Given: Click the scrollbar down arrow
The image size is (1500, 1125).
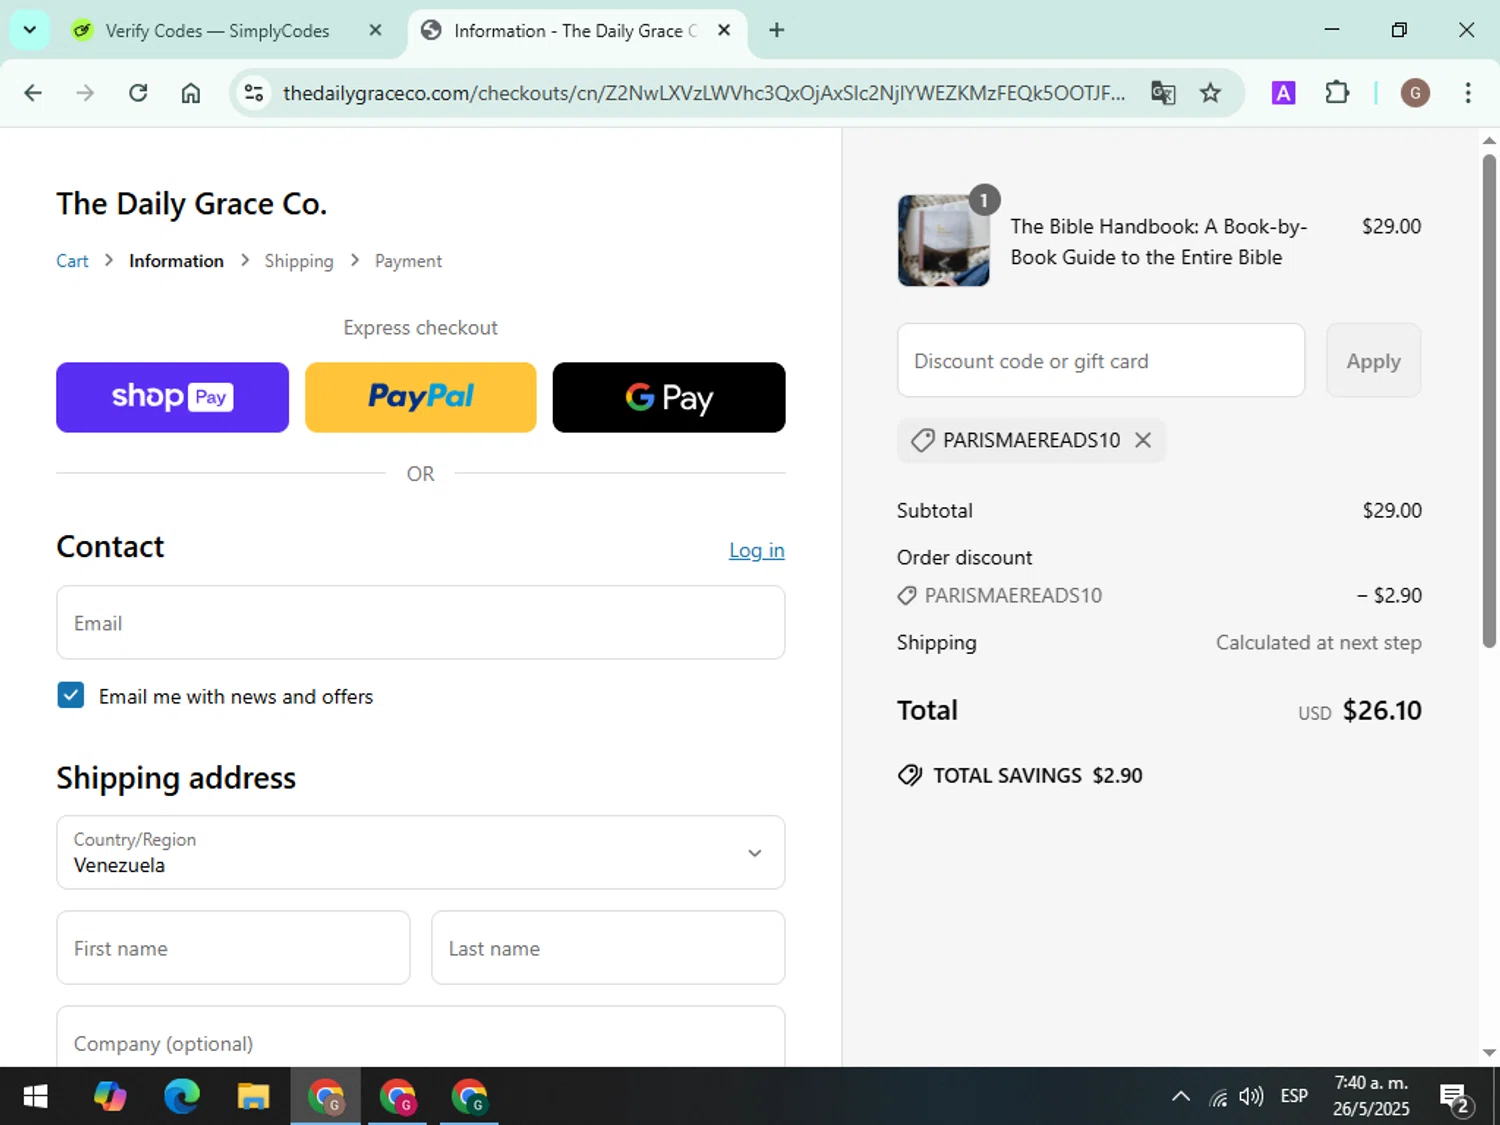Looking at the screenshot, I should pos(1489,1052).
